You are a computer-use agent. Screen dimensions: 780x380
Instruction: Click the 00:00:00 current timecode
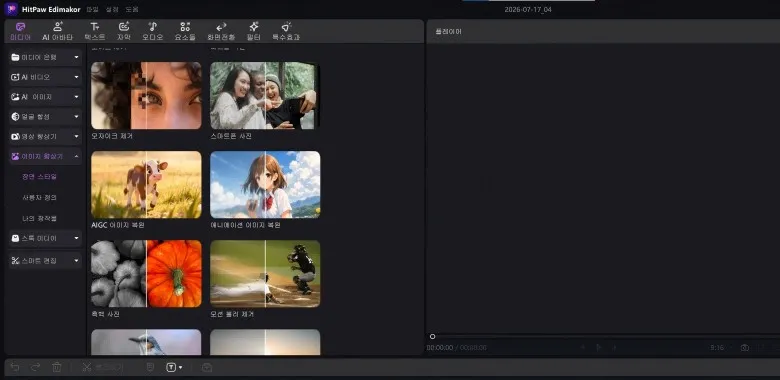point(440,348)
